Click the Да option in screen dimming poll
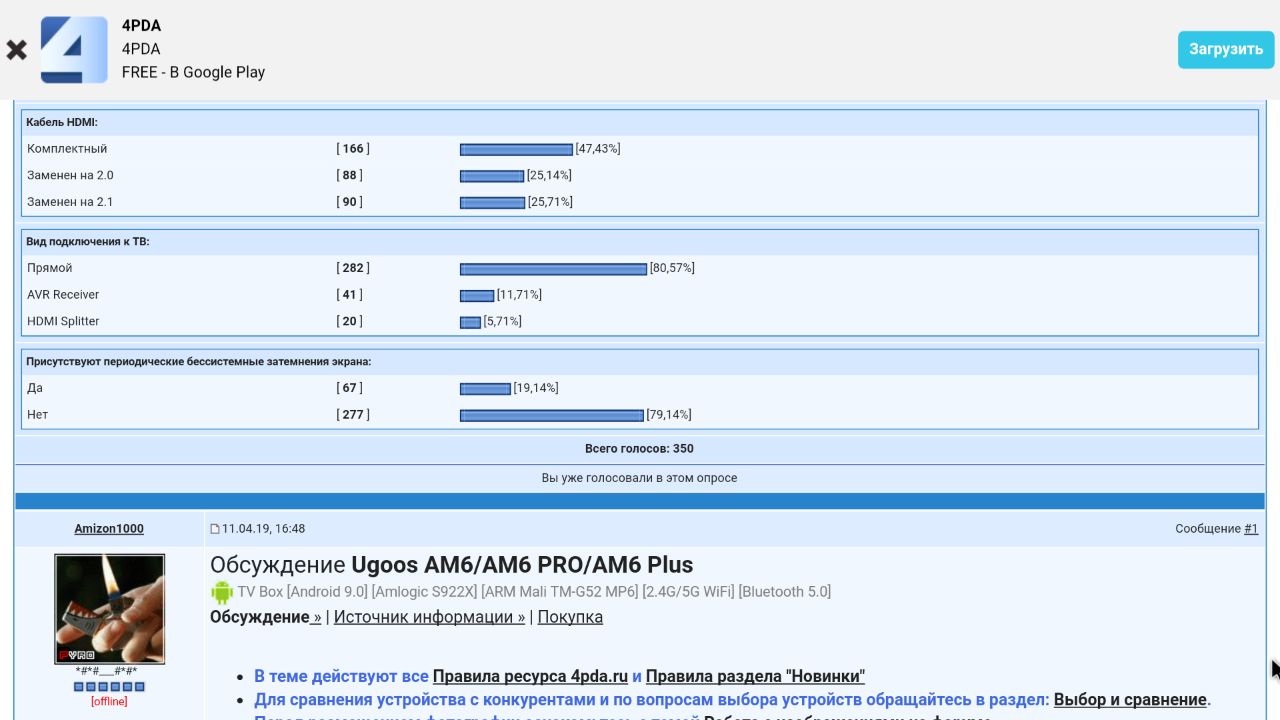Viewport: 1280px width, 720px height. pos(35,388)
